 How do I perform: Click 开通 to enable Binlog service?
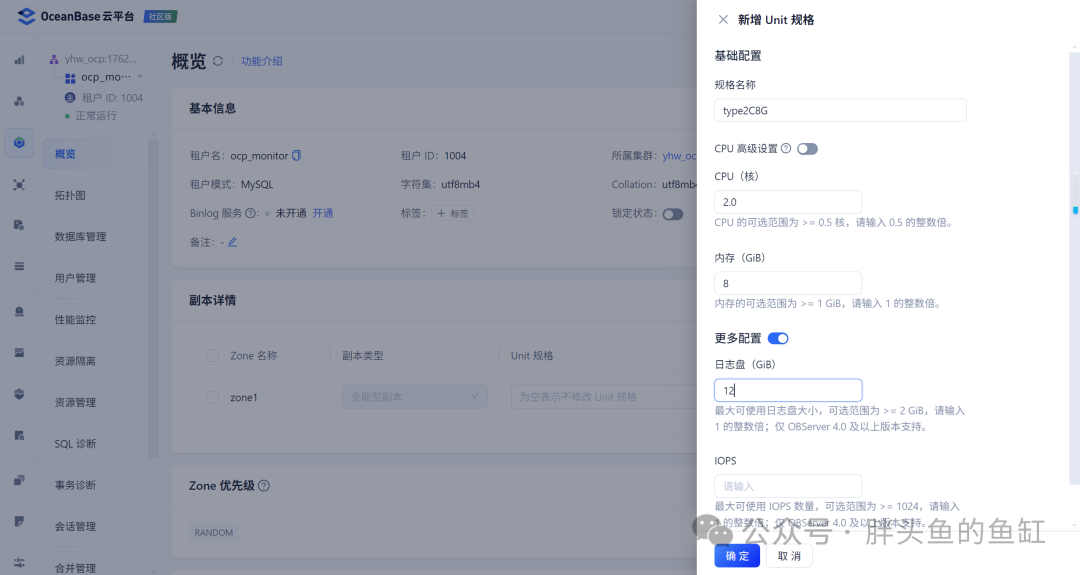(x=322, y=213)
